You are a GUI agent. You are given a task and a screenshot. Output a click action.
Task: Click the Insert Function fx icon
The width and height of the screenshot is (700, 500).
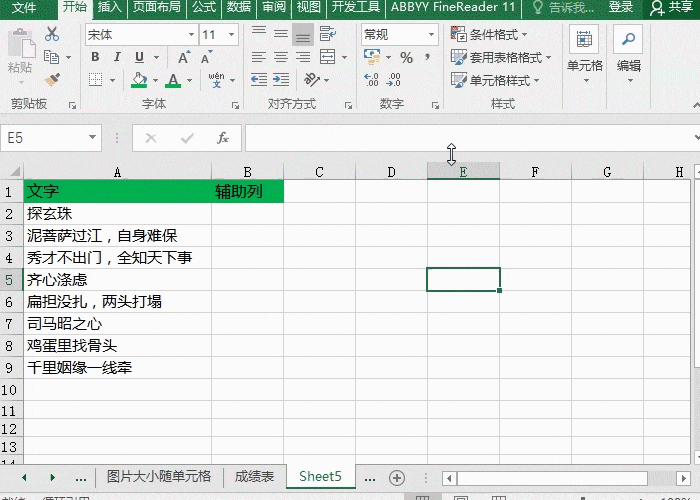[223, 138]
